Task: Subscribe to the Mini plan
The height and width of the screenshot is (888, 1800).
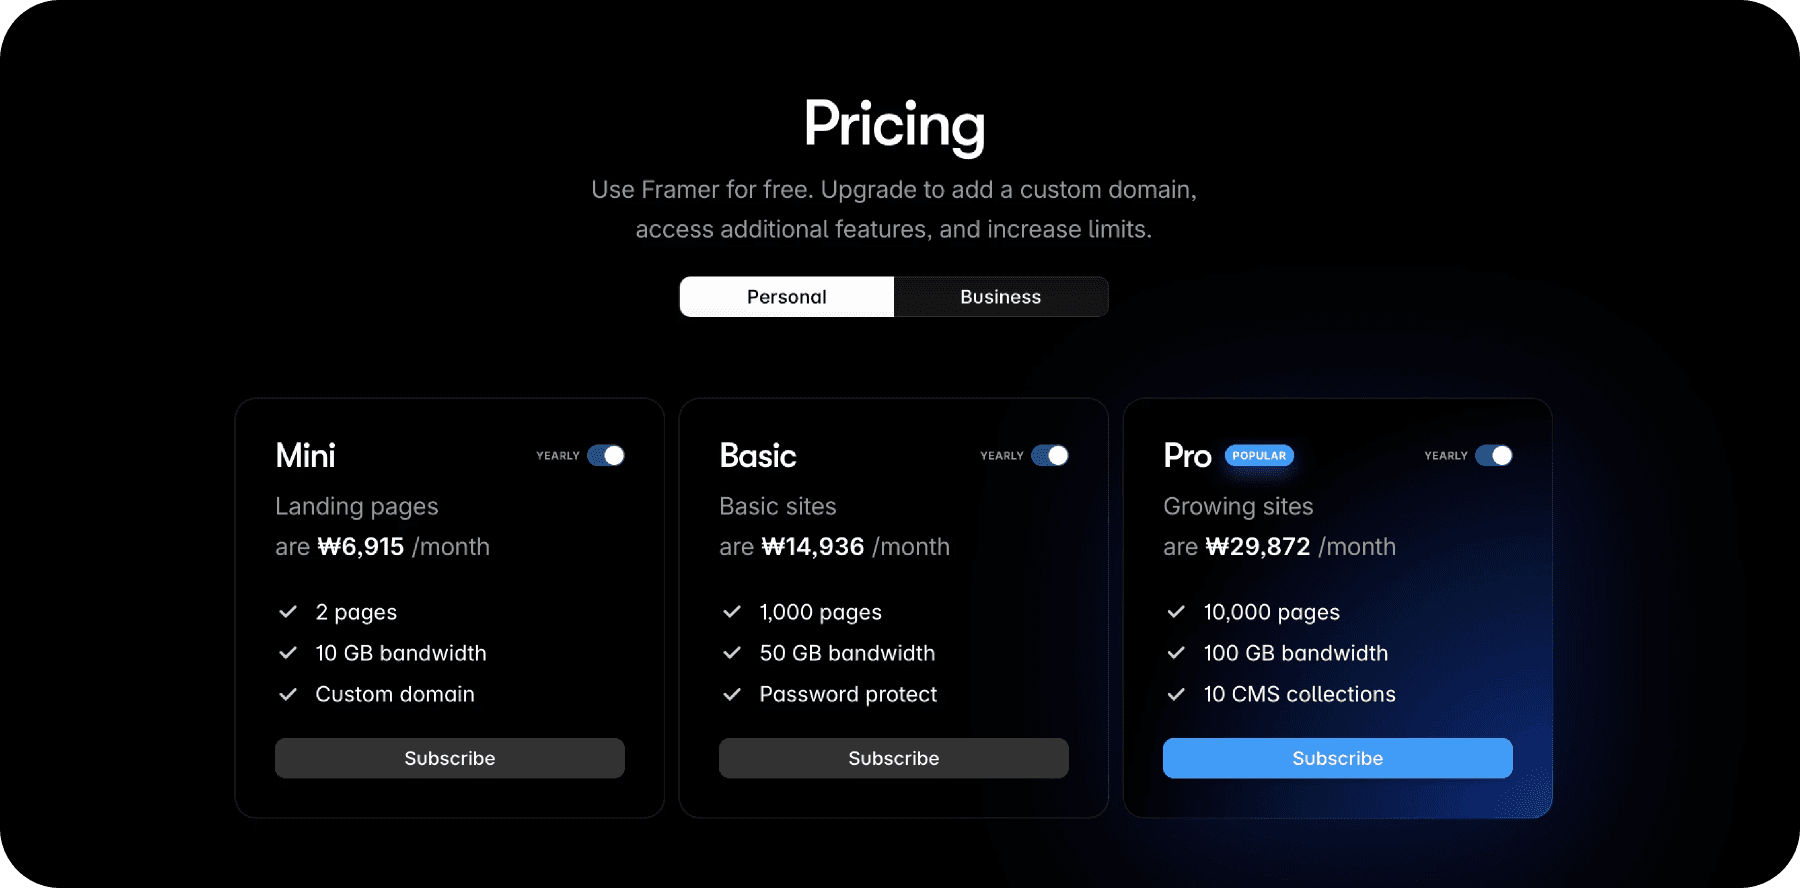Action: click(x=450, y=758)
